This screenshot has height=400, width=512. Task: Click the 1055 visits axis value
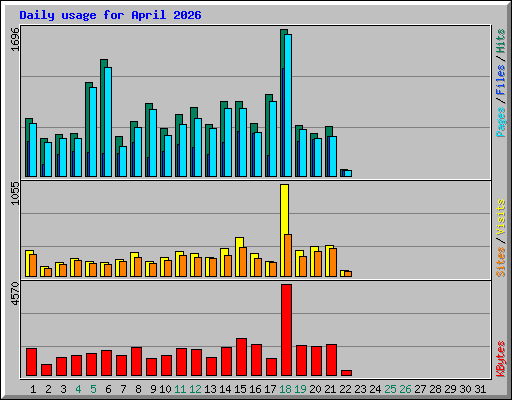(15, 193)
